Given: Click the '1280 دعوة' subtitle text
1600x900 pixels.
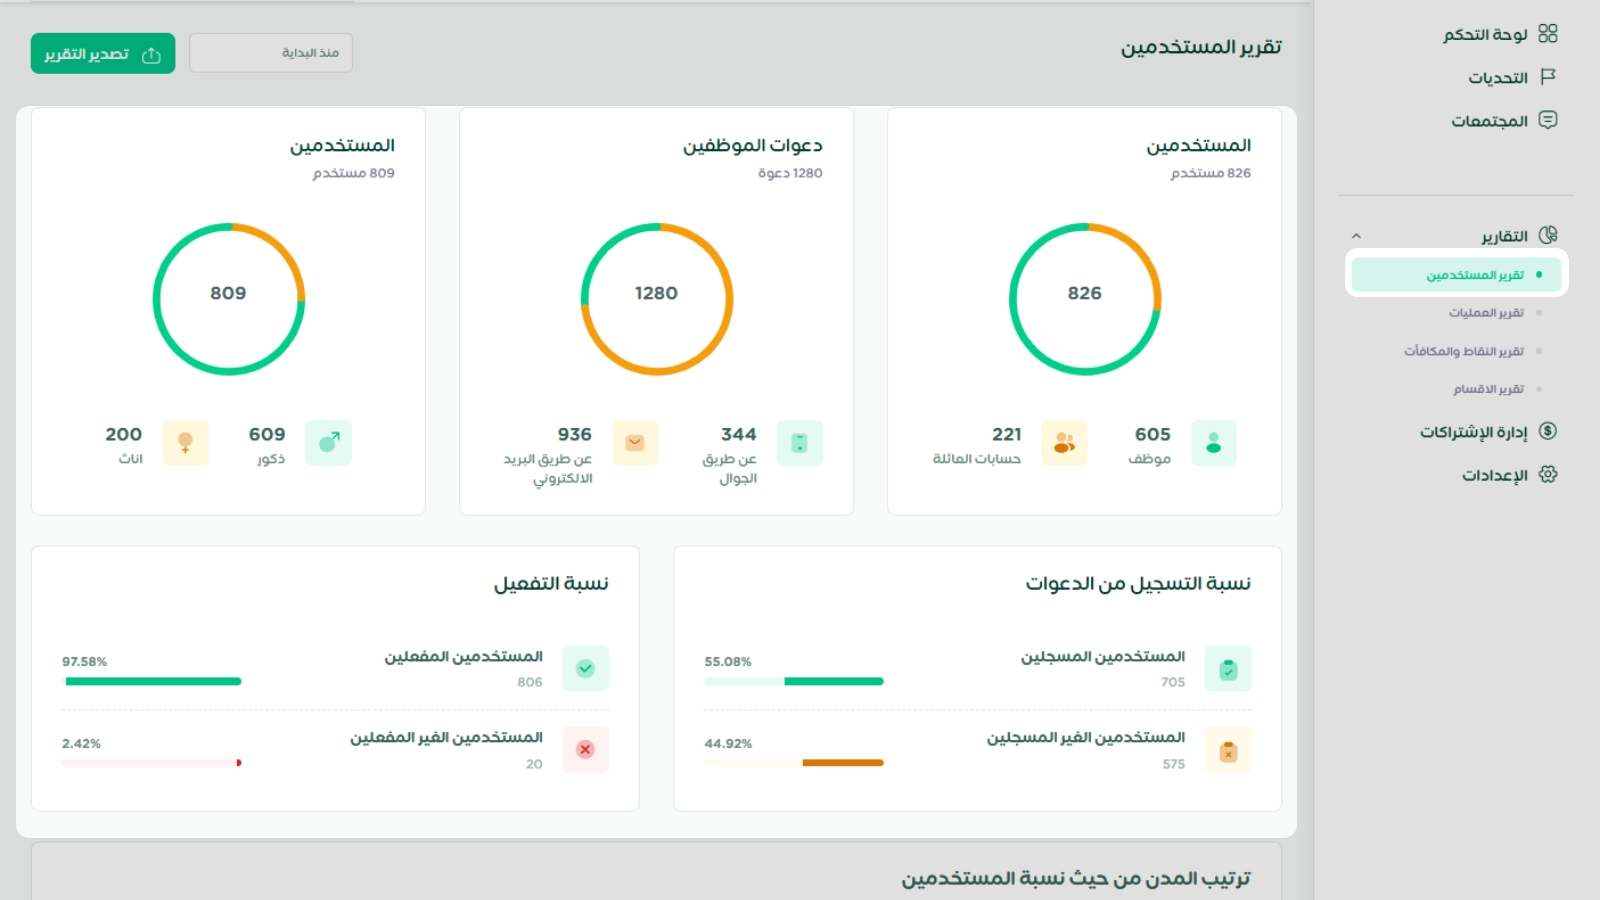Looking at the screenshot, I should point(790,173).
